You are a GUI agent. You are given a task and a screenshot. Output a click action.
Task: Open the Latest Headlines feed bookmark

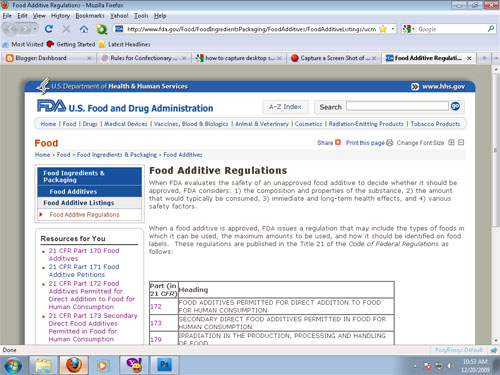click(x=125, y=44)
